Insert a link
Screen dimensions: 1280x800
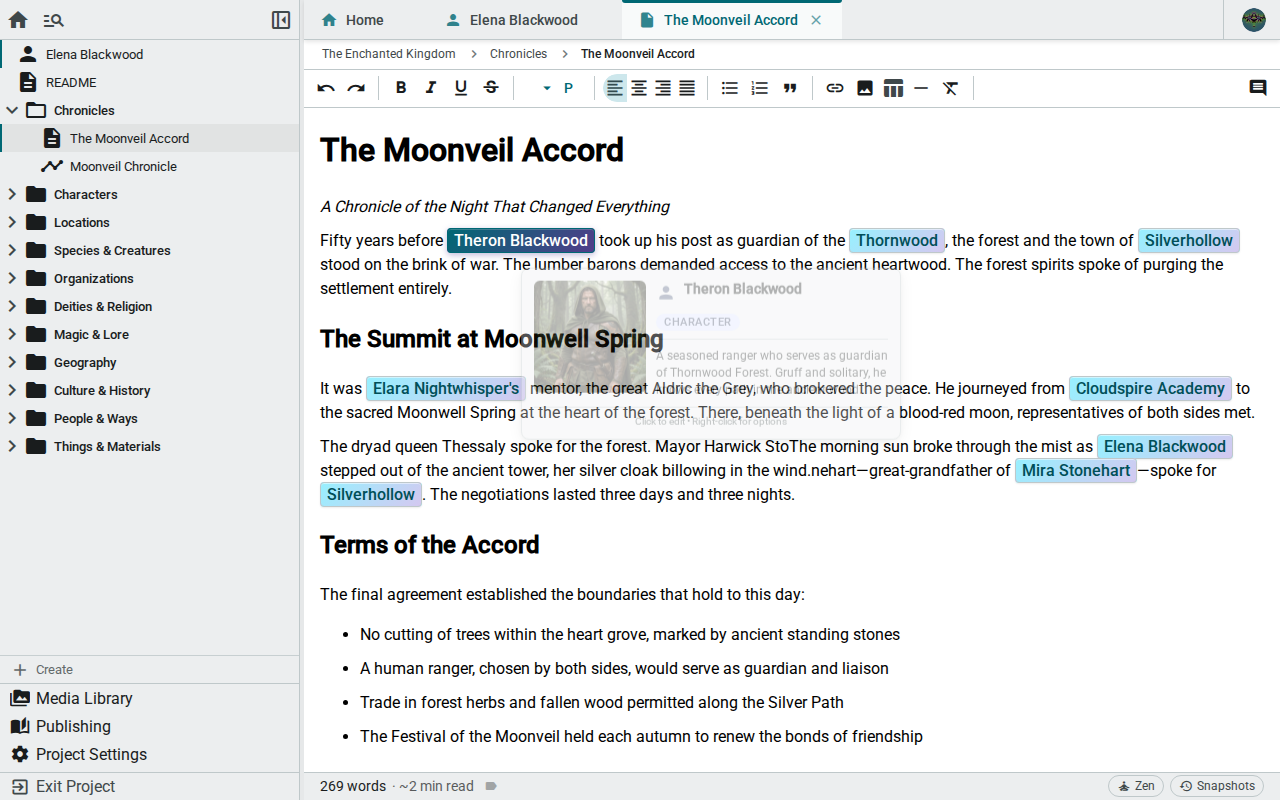(835, 88)
